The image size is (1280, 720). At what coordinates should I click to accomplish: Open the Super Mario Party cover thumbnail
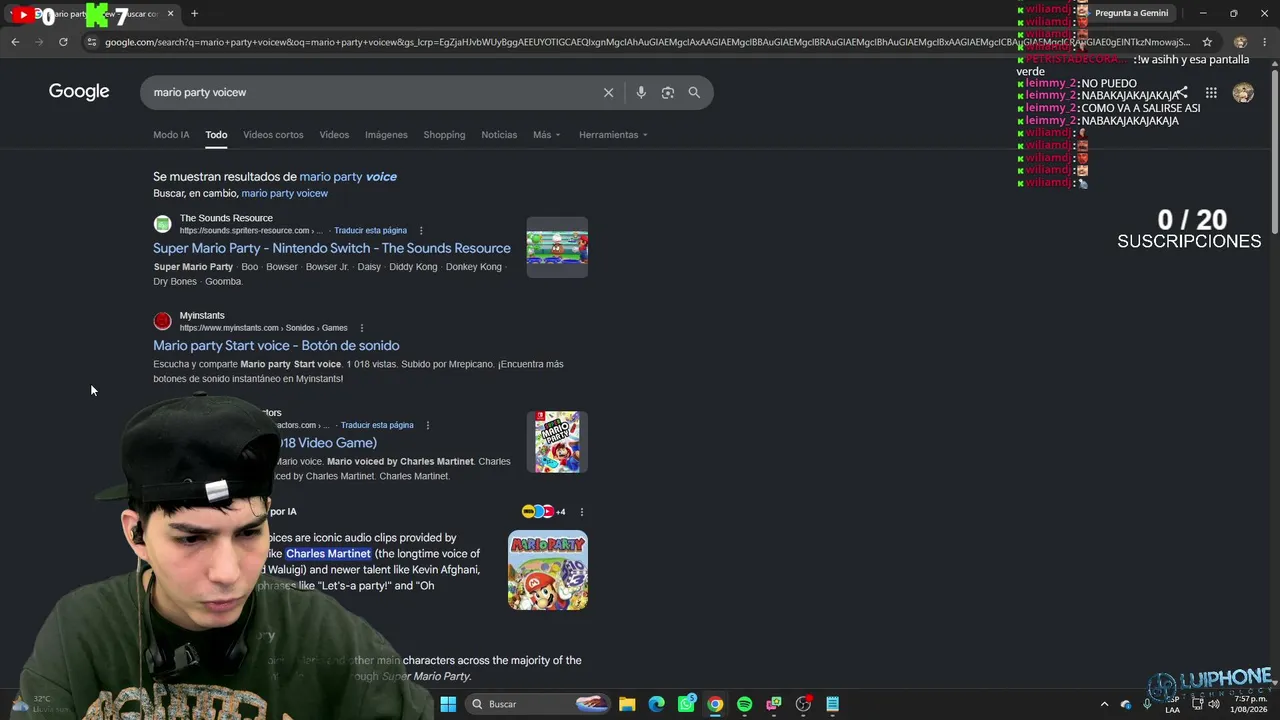tap(557, 442)
